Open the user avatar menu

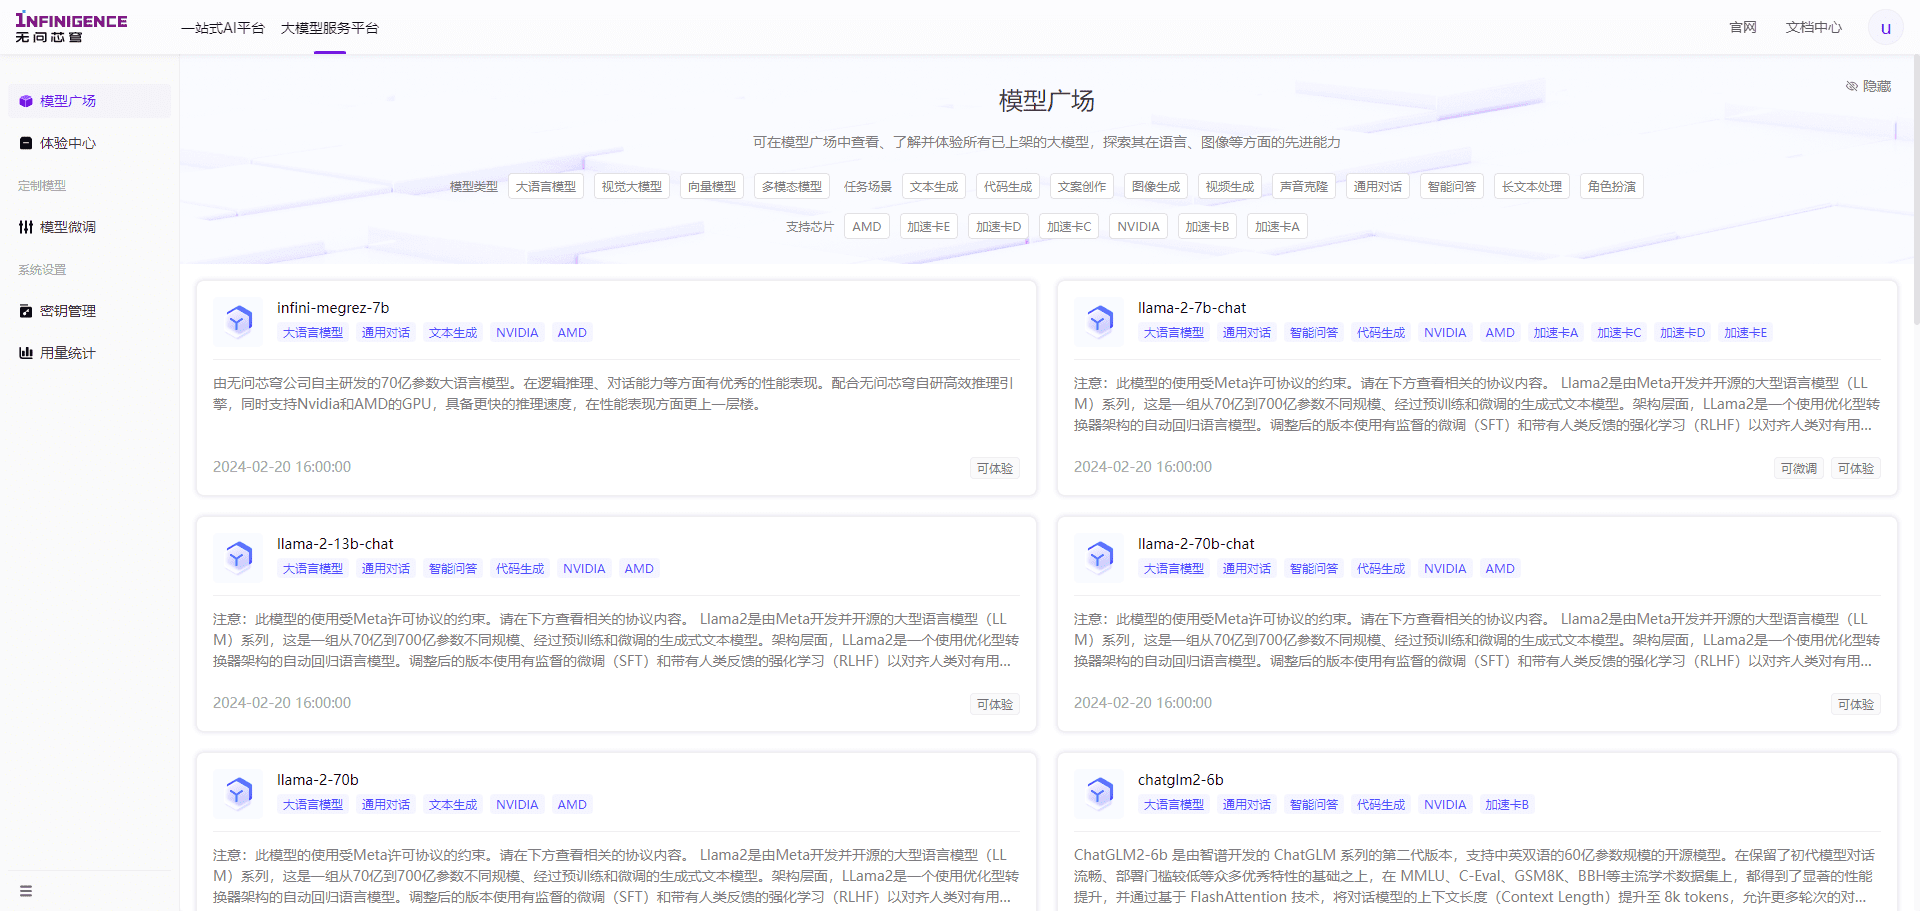tap(1885, 28)
